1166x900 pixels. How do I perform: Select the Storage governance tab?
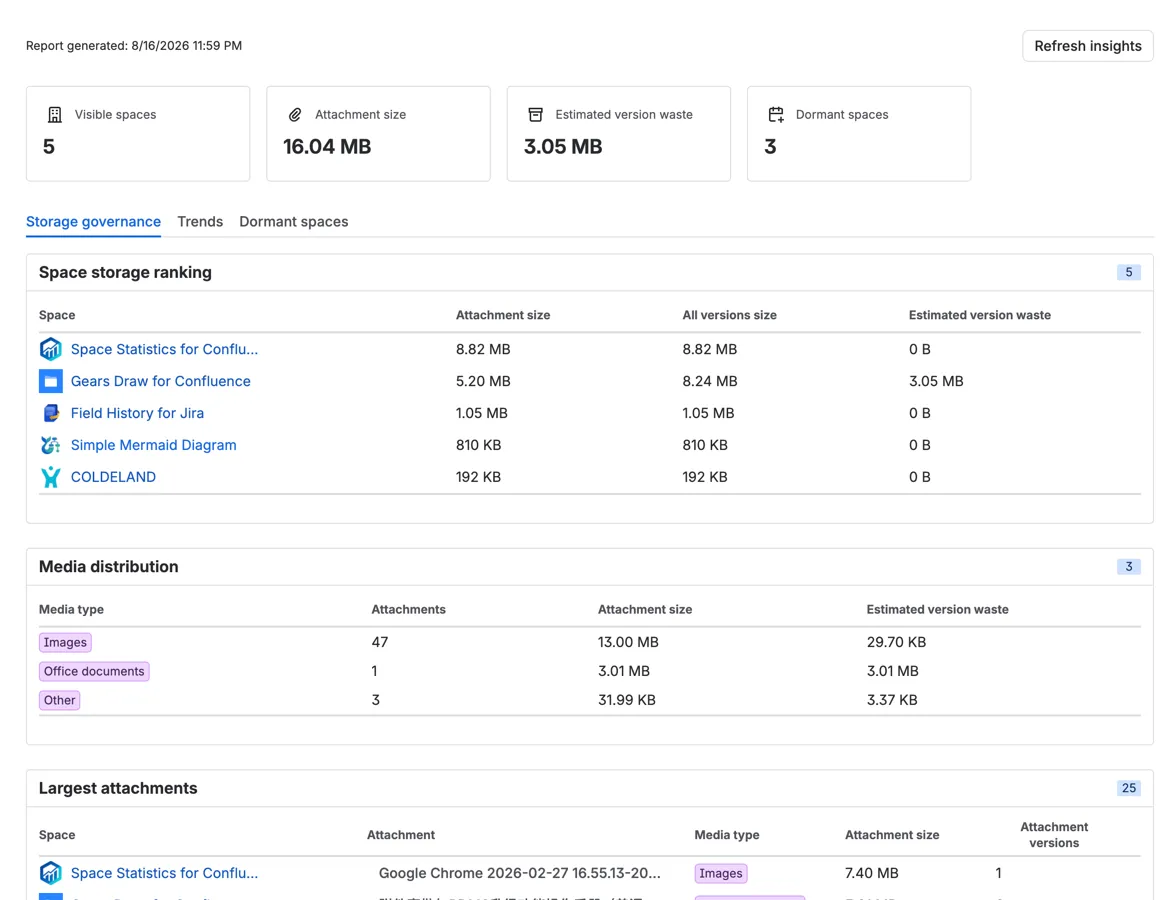[94, 222]
